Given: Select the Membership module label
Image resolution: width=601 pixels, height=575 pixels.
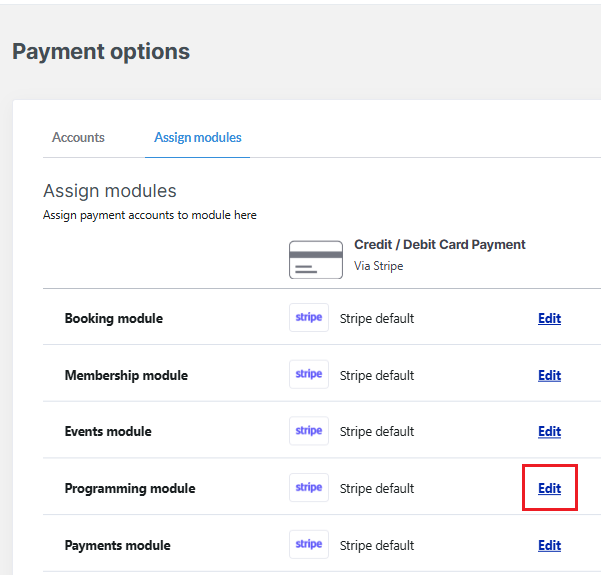Looking at the screenshot, I should click(x=126, y=375).
